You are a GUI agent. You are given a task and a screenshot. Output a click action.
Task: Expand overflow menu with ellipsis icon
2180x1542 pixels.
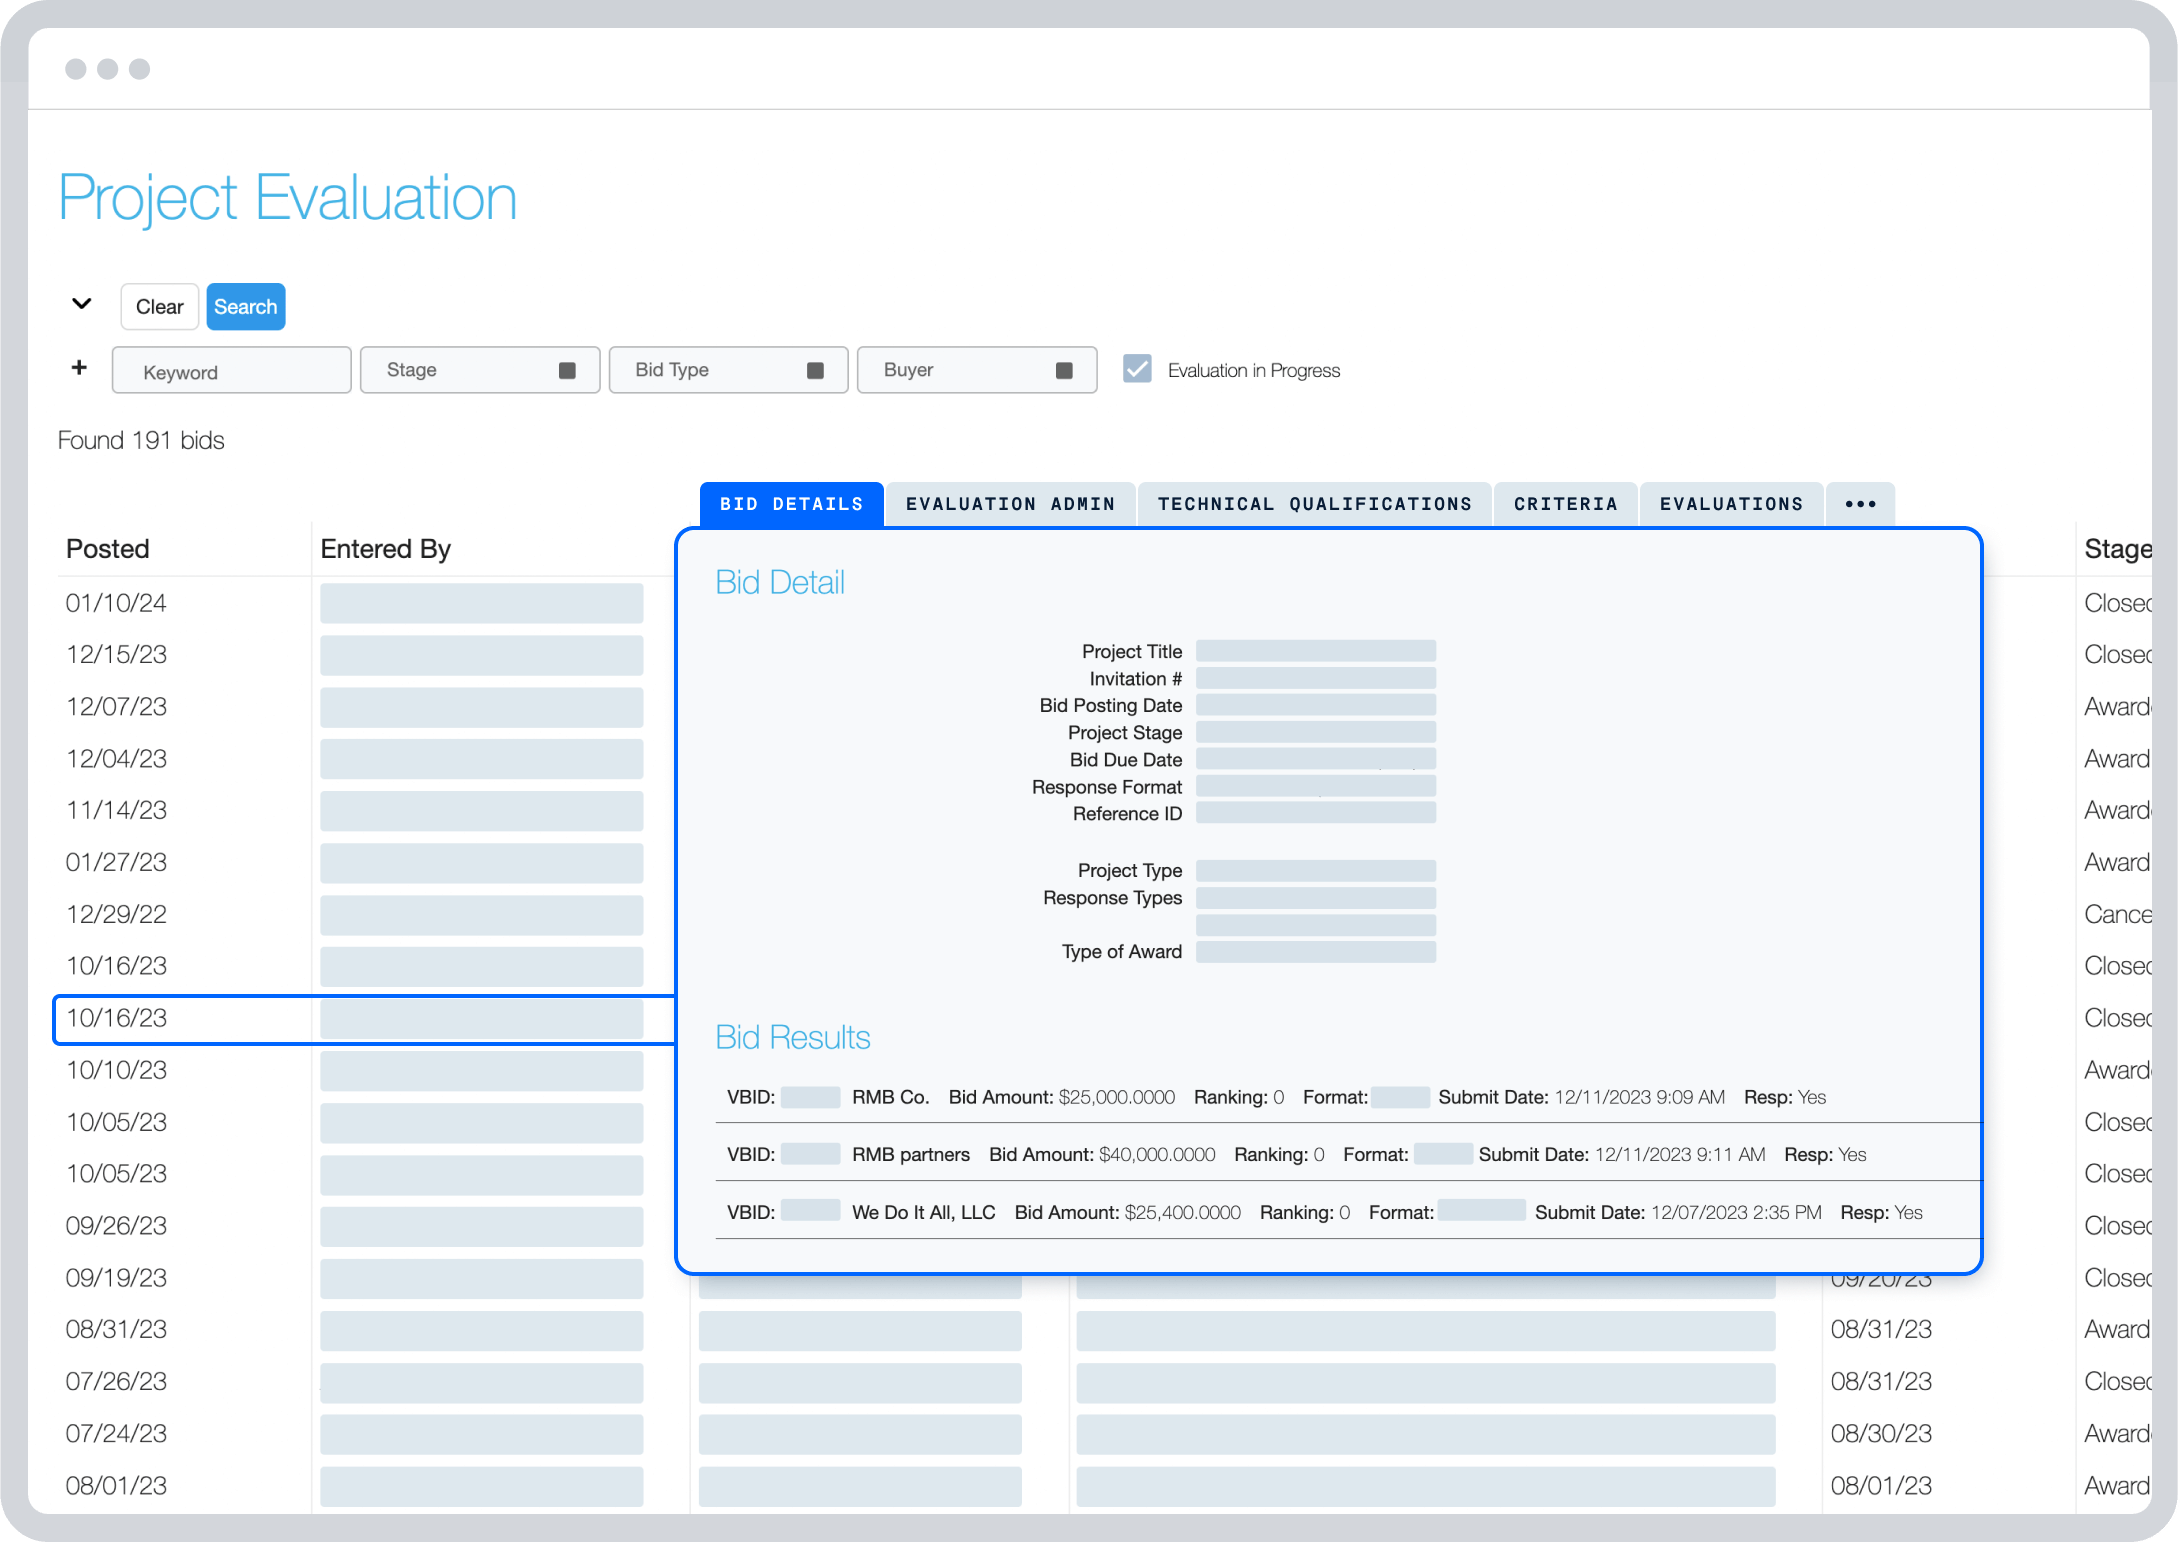point(1863,504)
